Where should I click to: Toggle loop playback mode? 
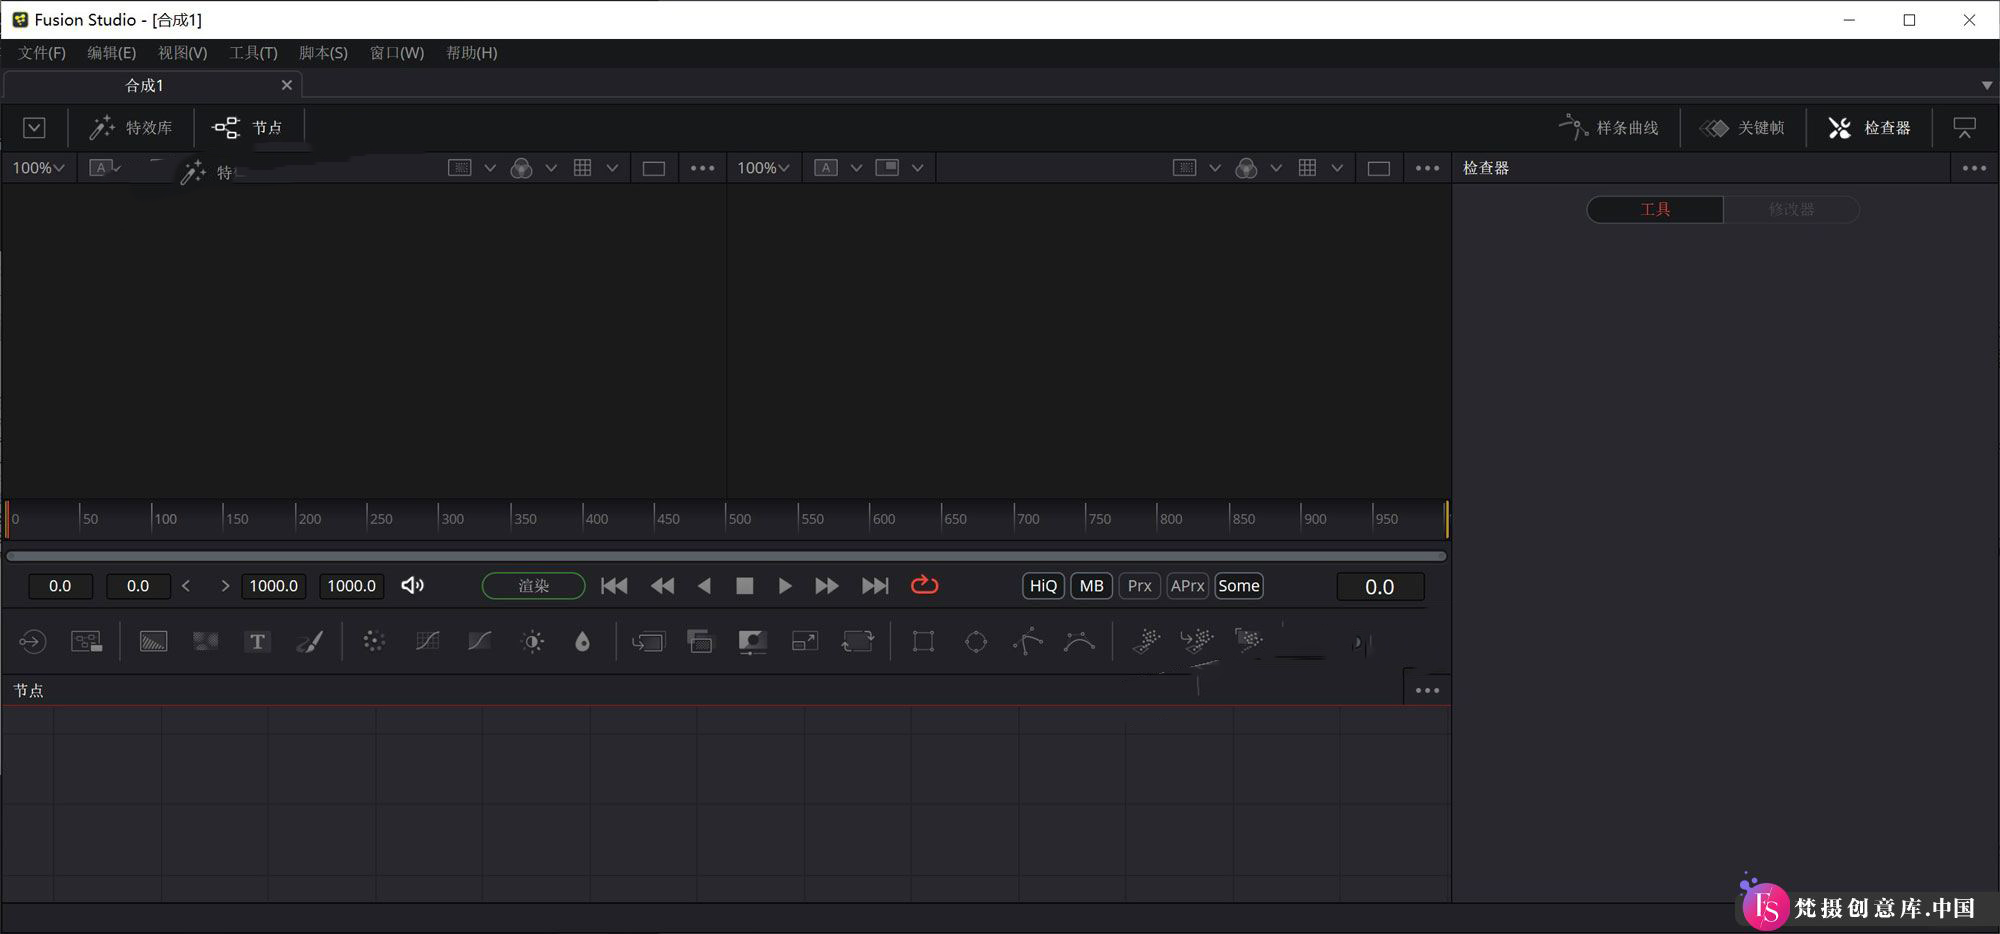(x=924, y=585)
